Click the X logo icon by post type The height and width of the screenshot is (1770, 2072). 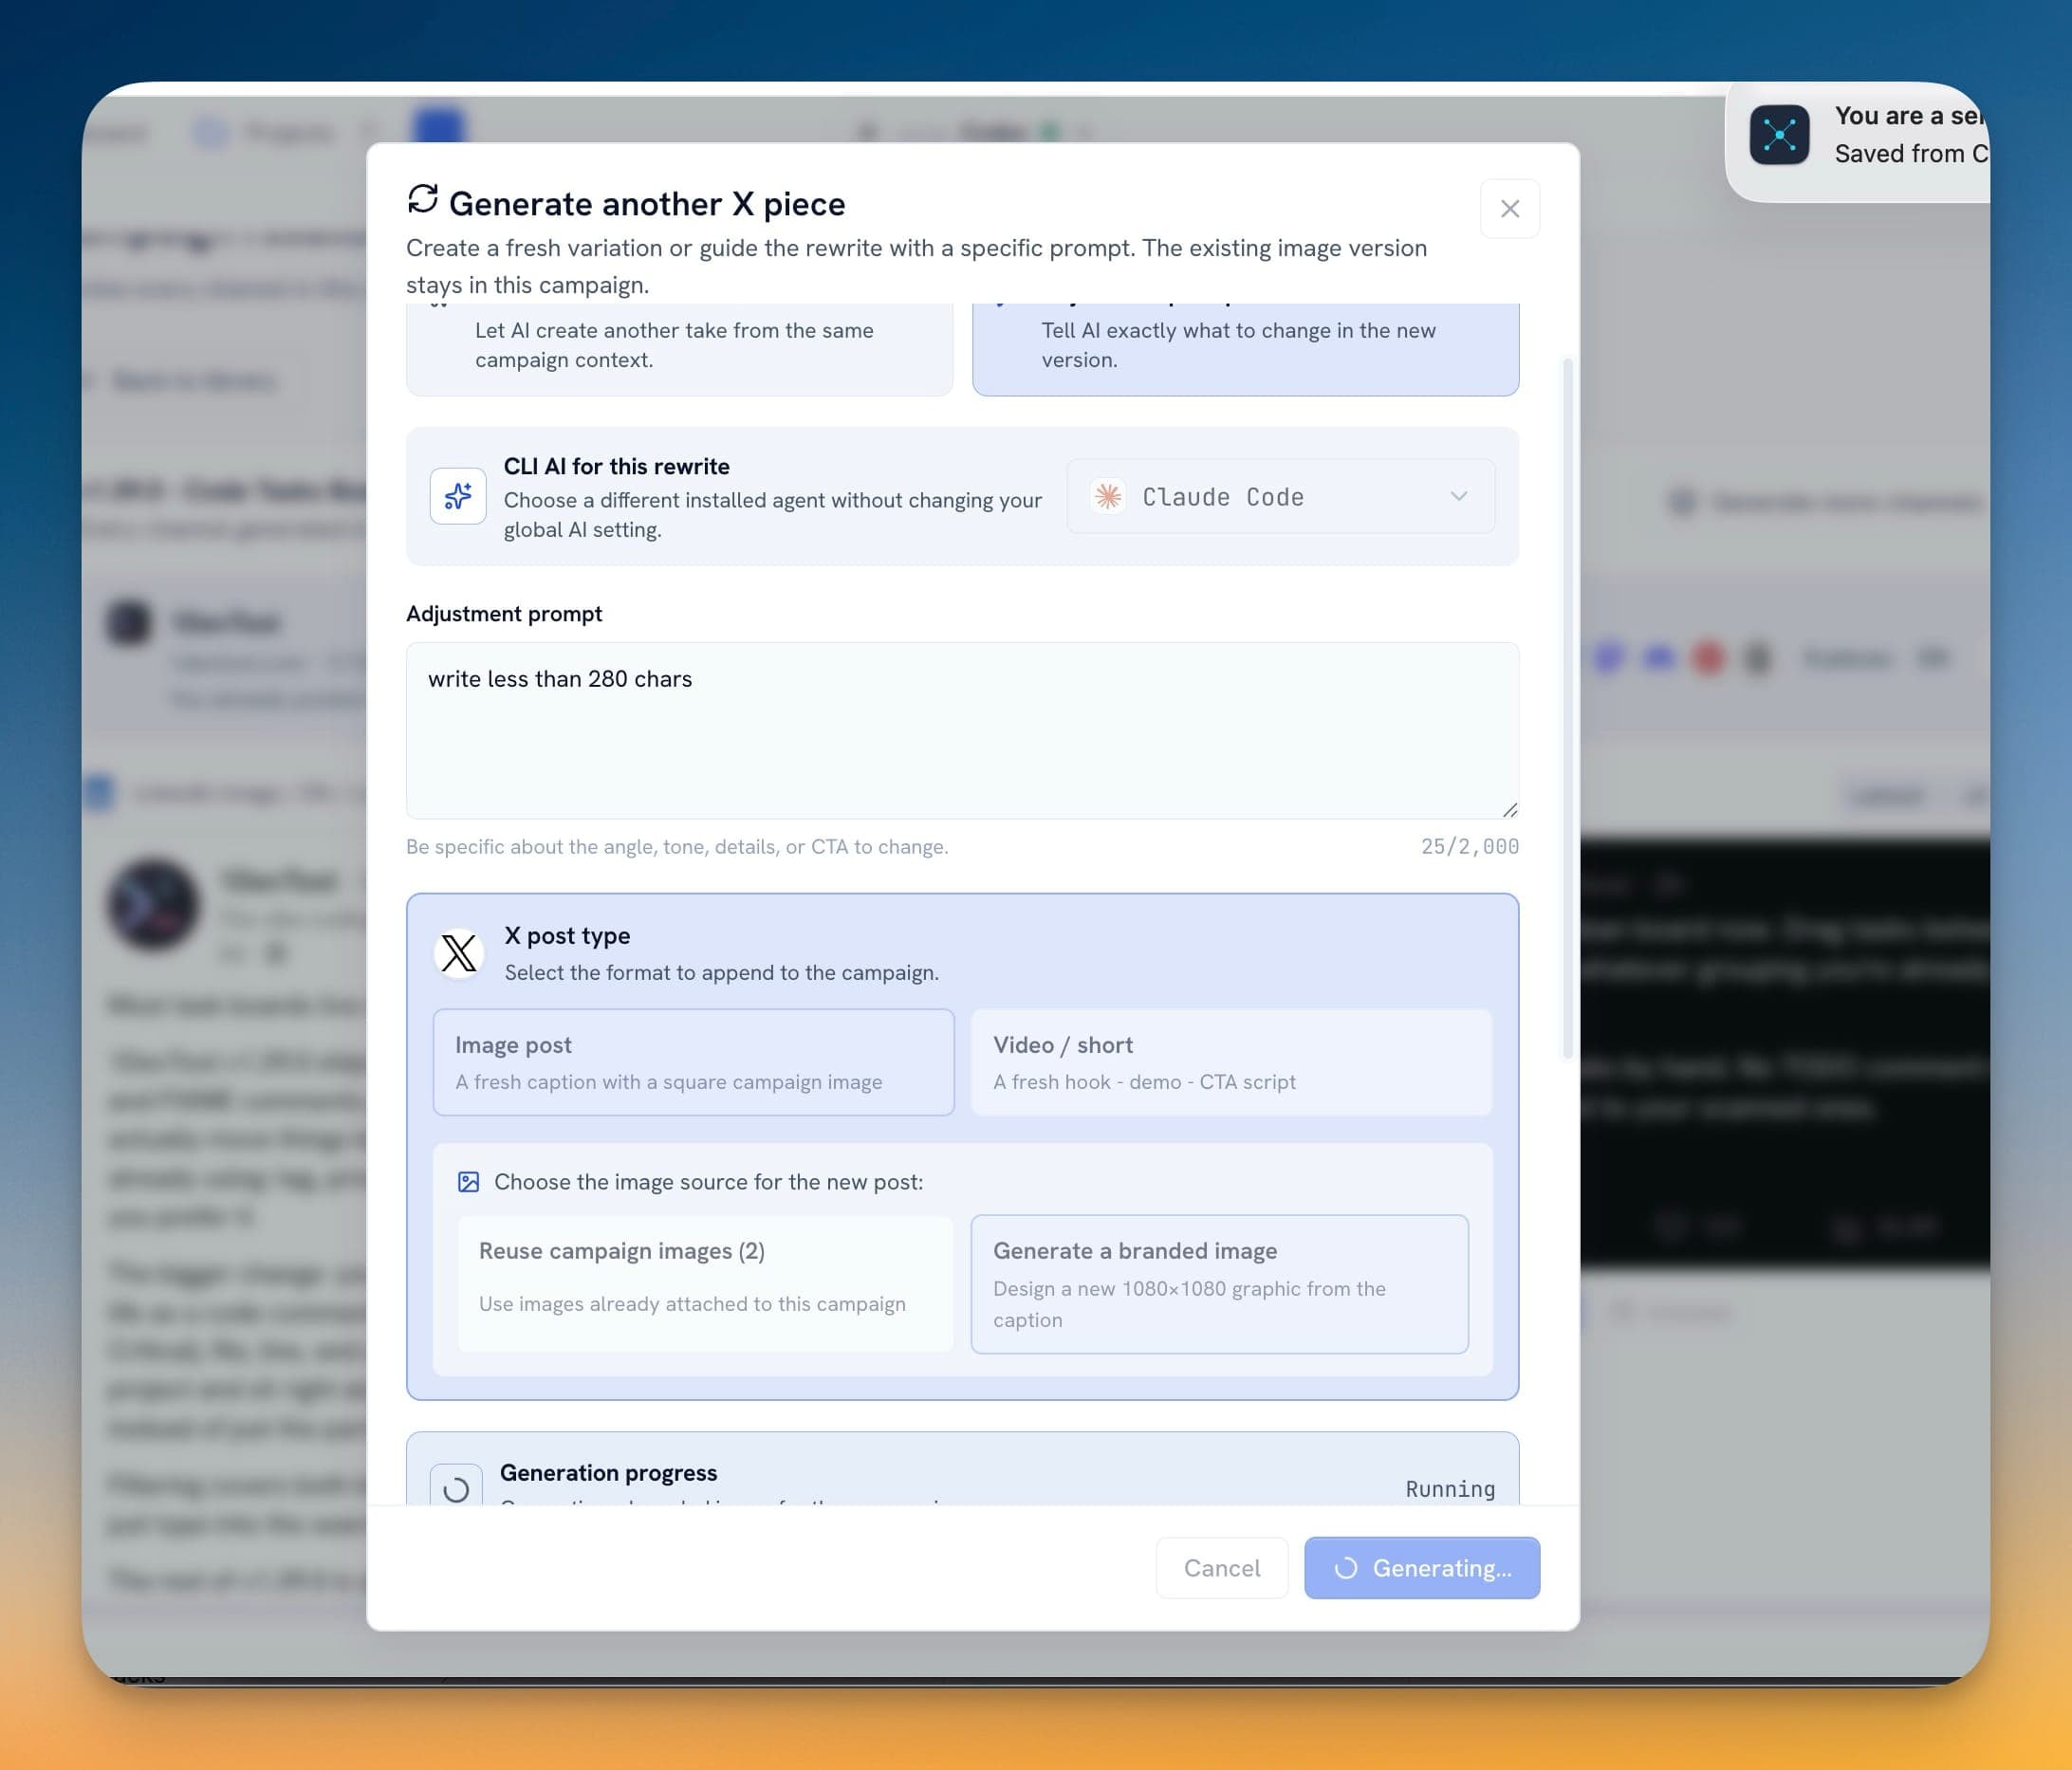[x=459, y=953]
